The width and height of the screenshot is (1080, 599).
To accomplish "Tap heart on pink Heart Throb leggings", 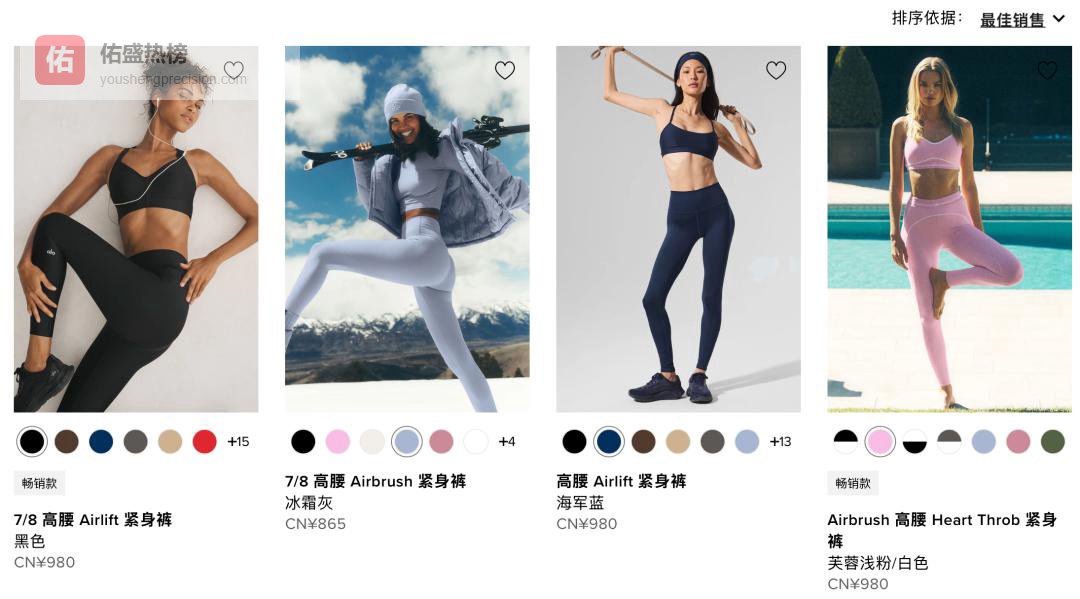I will tap(1047, 70).
